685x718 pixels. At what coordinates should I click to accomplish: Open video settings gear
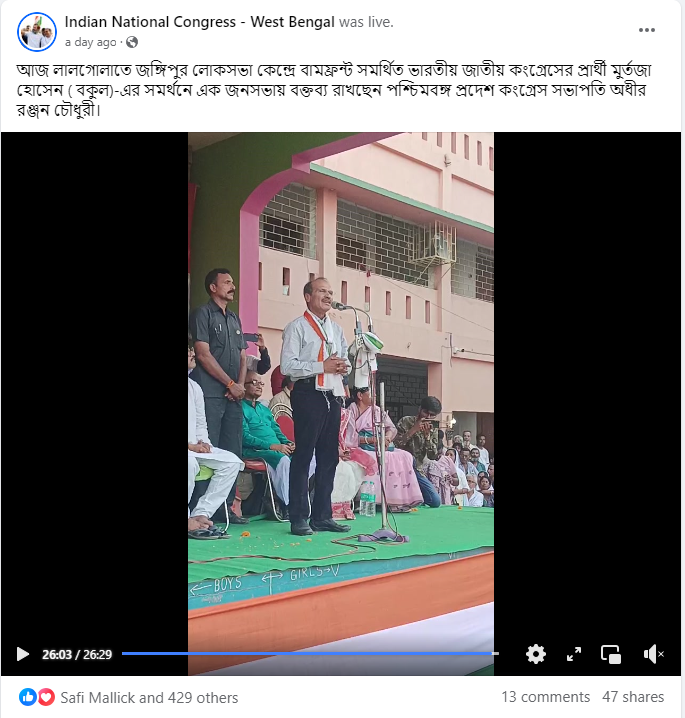[x=536, y=654]
